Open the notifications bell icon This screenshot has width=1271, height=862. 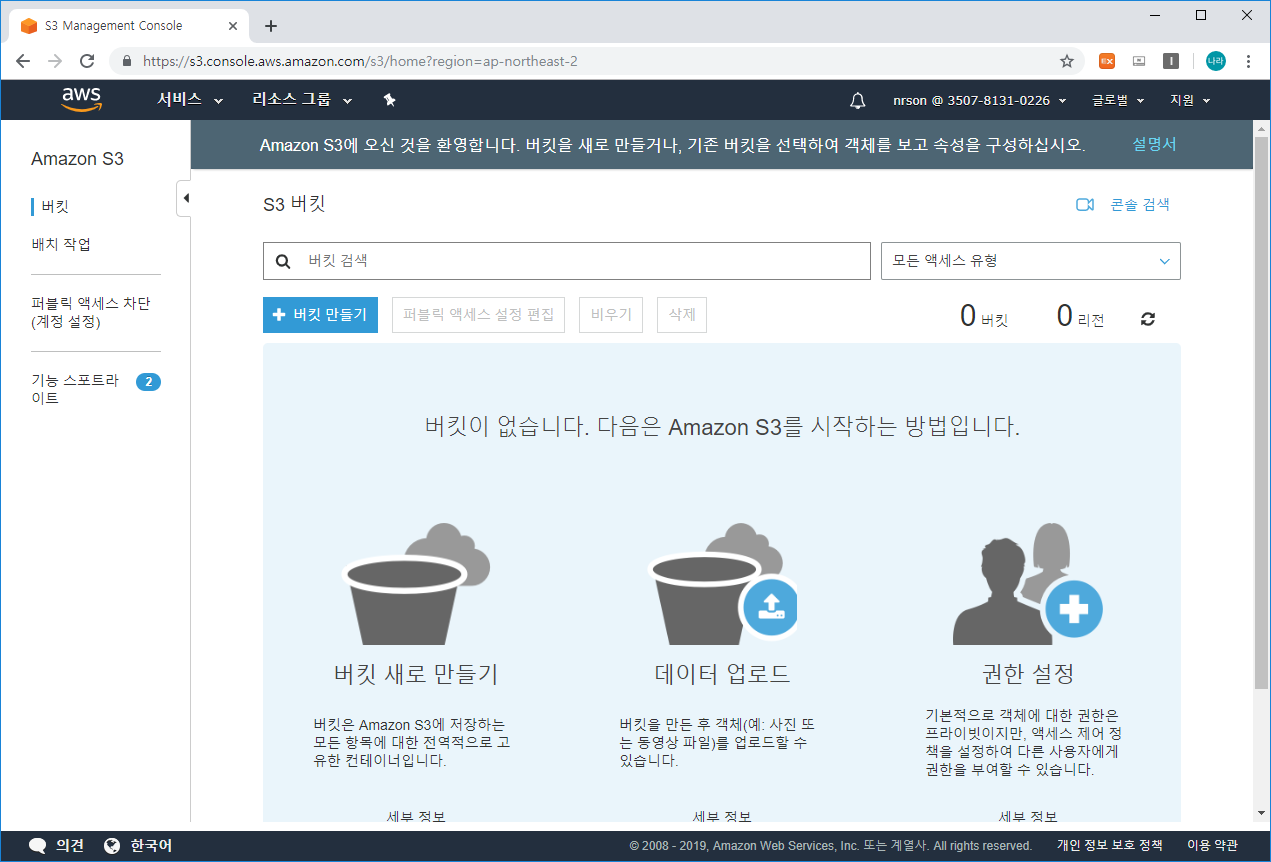[x=857, y=100]
